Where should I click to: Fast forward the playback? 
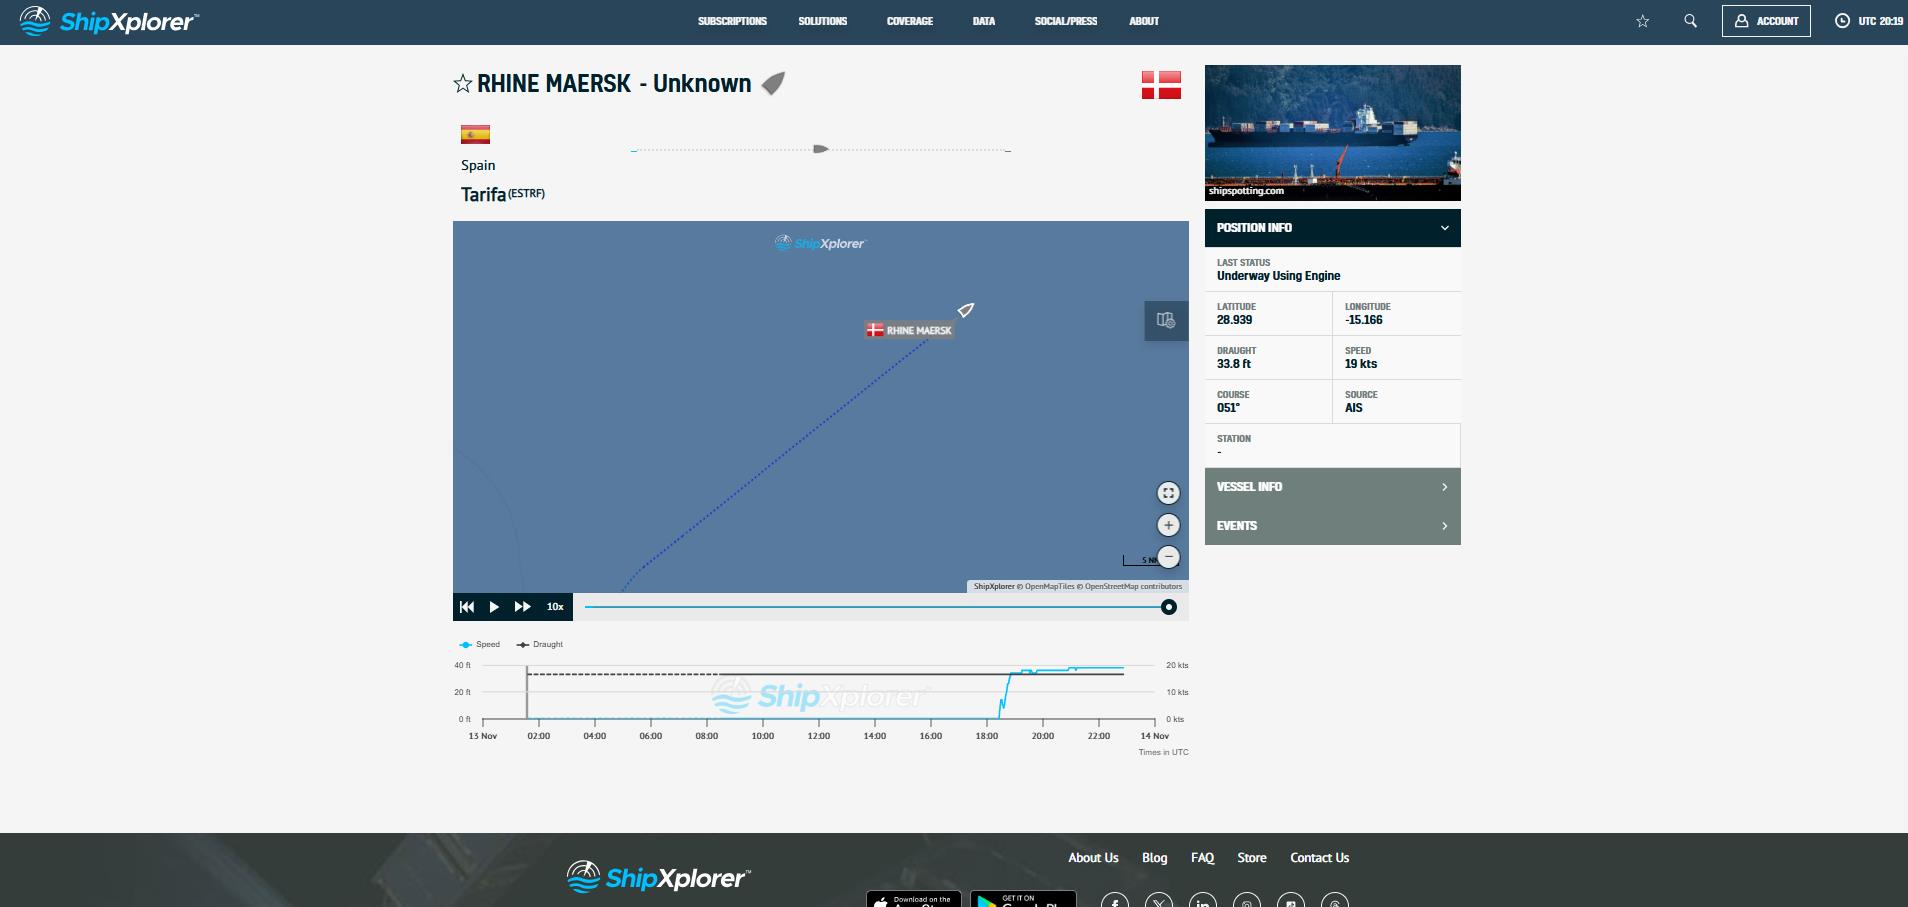pos(522,607)
